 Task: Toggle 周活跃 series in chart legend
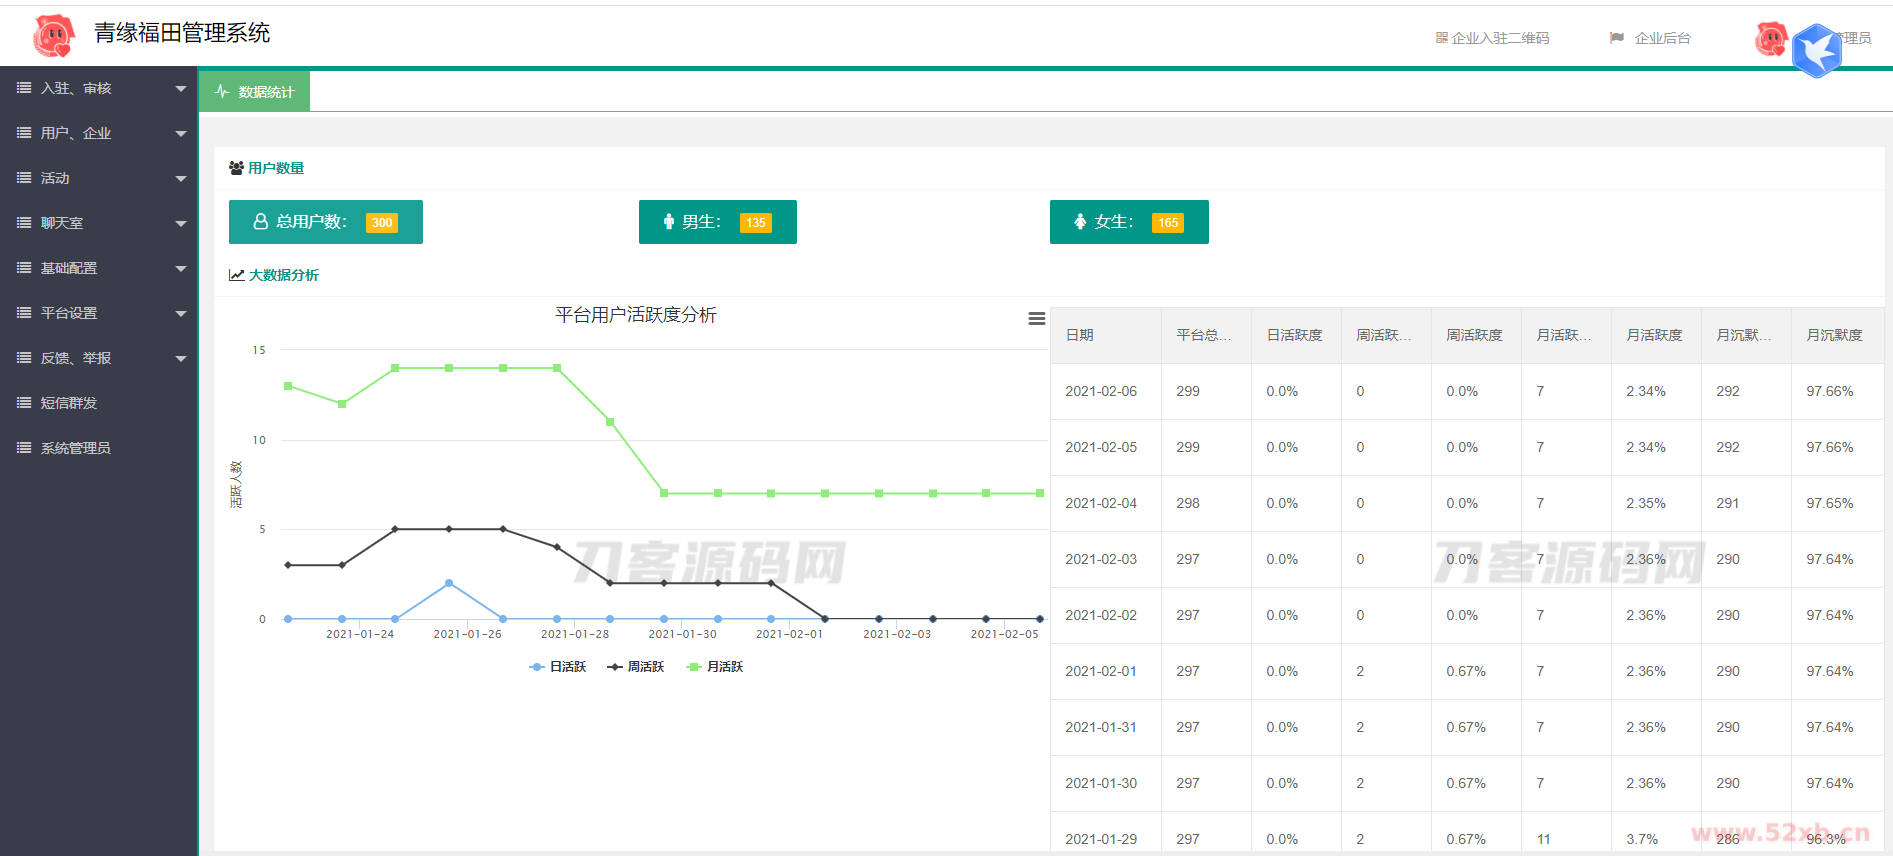tap(636, 667)
